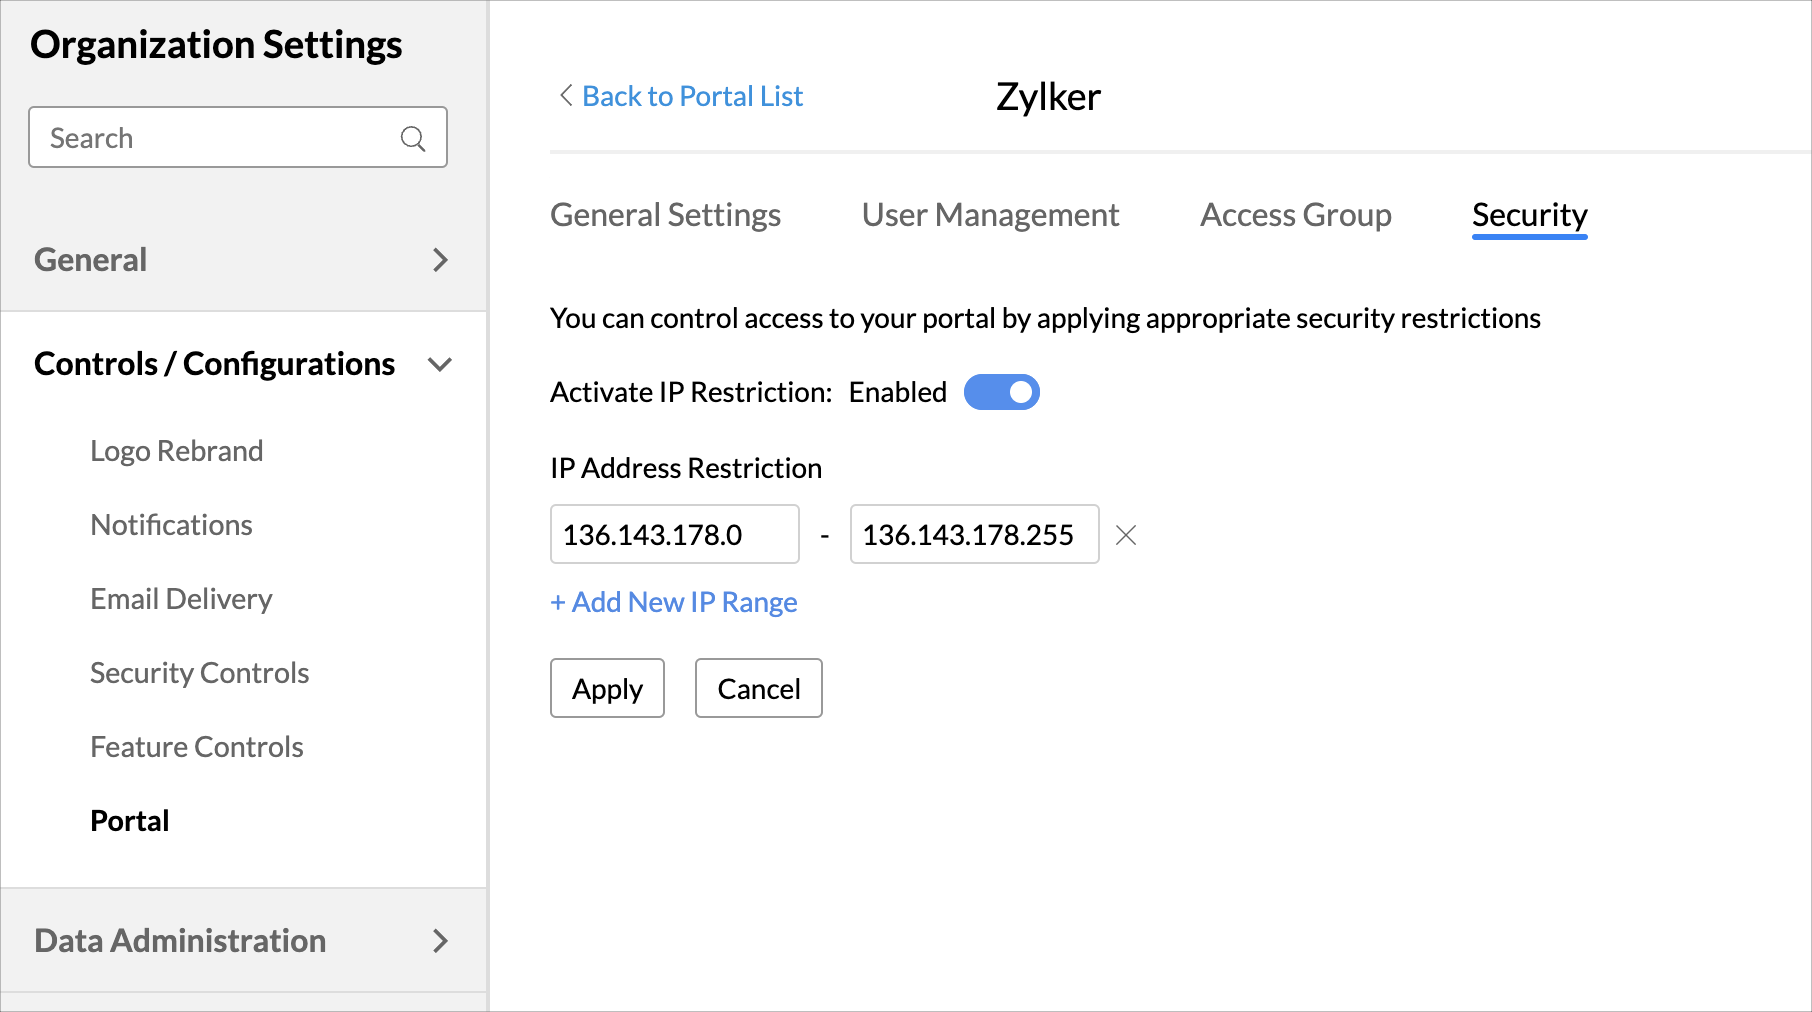Remove the IP range with X icon
1812x1012 pixels.
1126,536
